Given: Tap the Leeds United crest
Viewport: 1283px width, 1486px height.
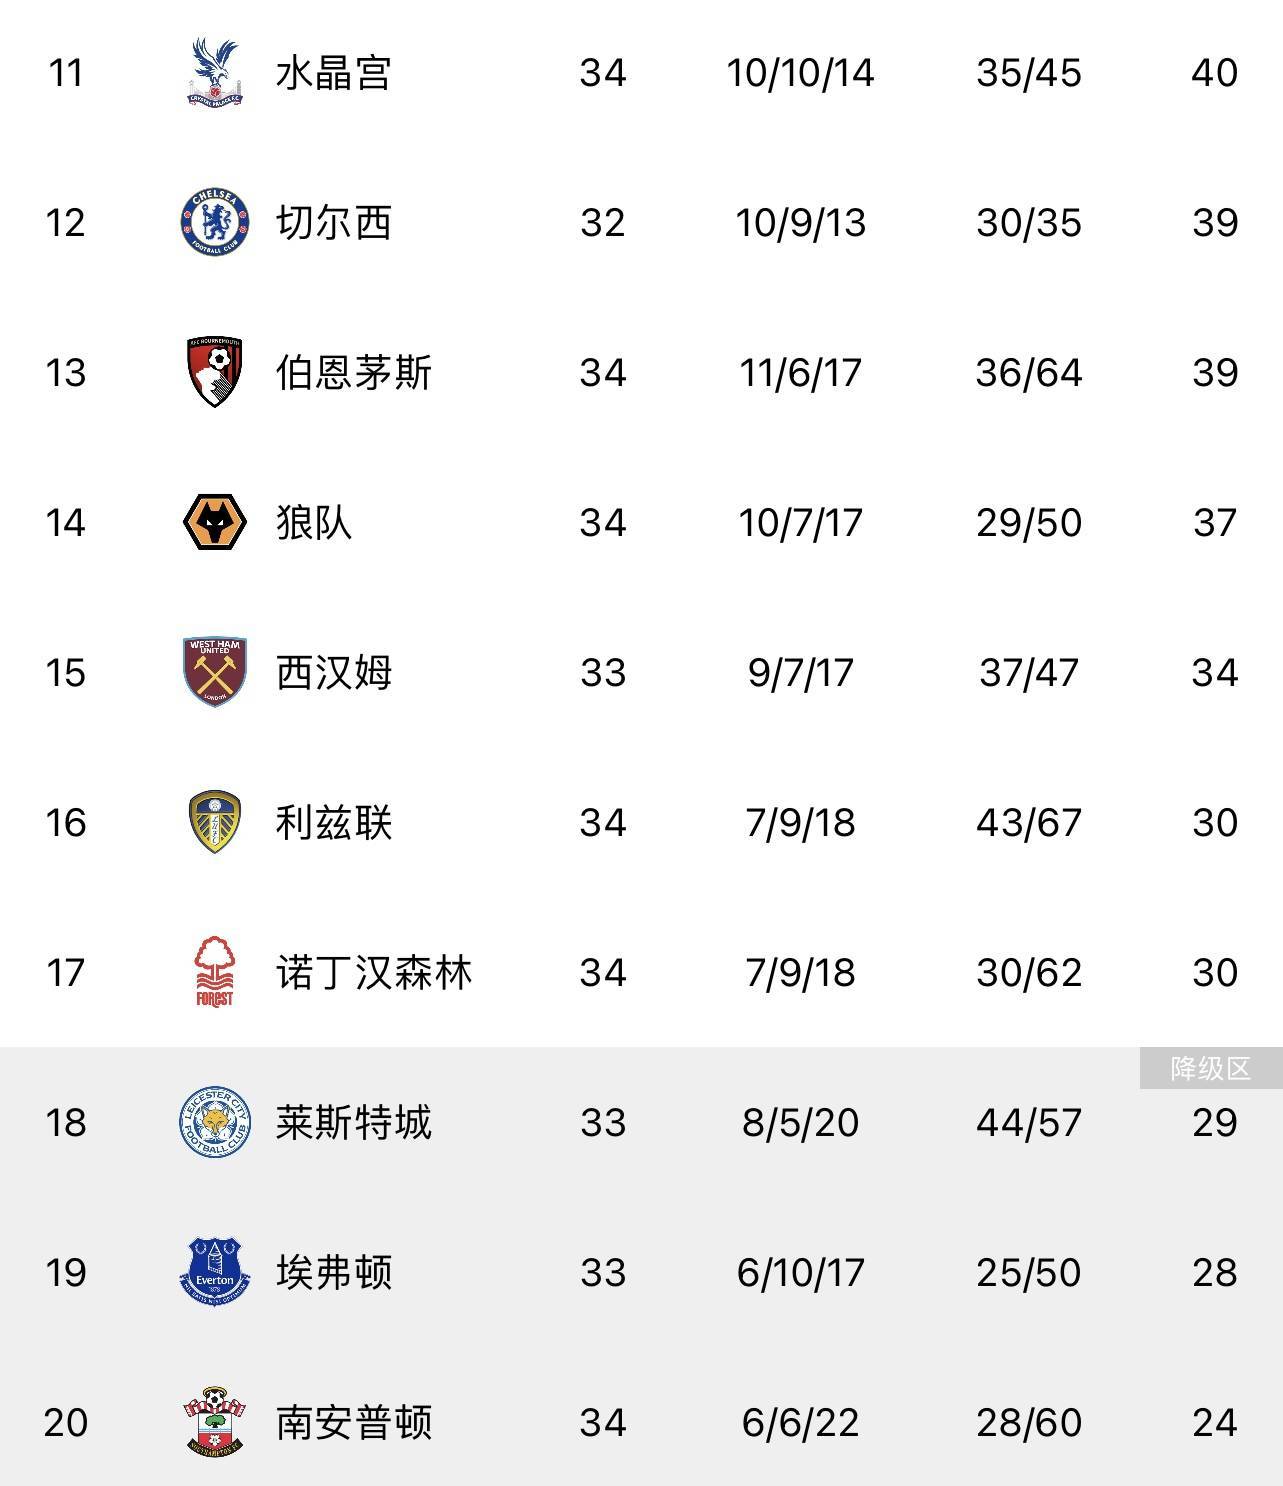Looking at the screenshot, I should tap(214, 822).
